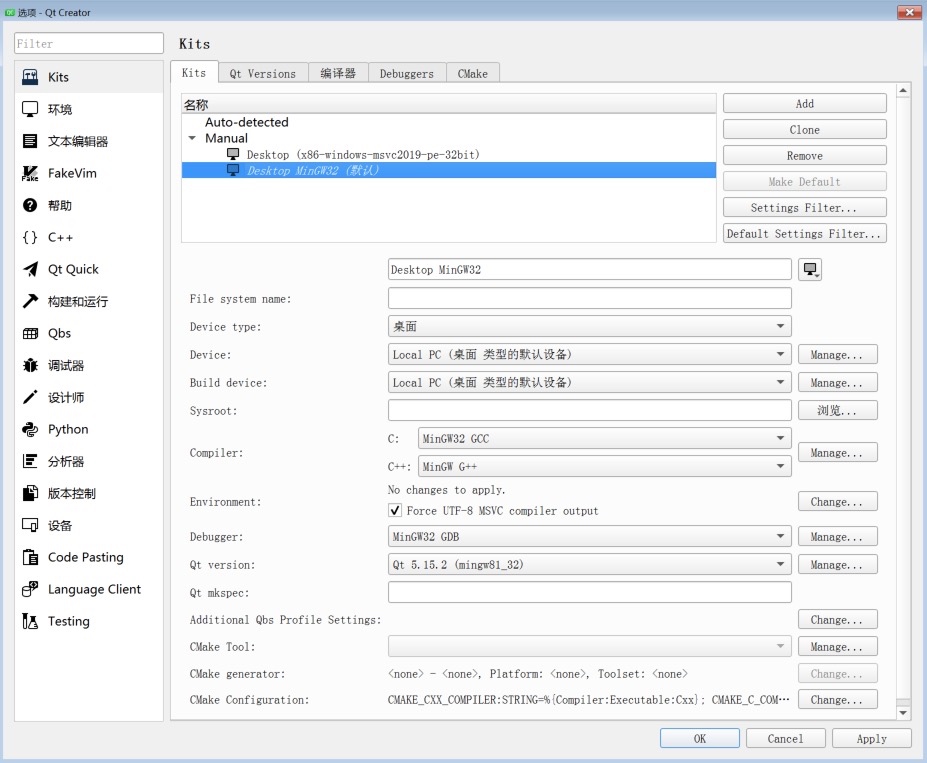The width and height of the screenshot is (927, 763).
Task: Open the CMake Tool dropdown
Action: [589, 647]
